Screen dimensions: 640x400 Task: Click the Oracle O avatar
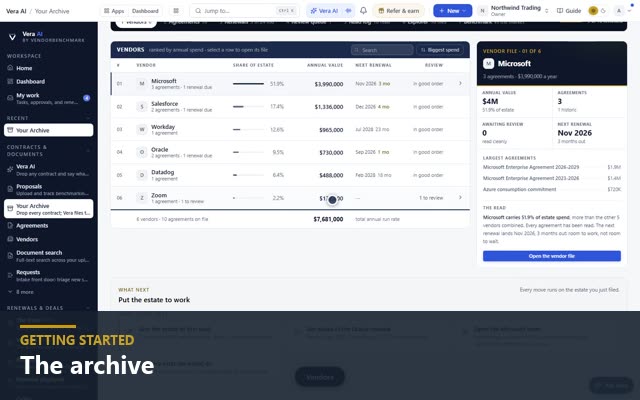click(142, 152)
